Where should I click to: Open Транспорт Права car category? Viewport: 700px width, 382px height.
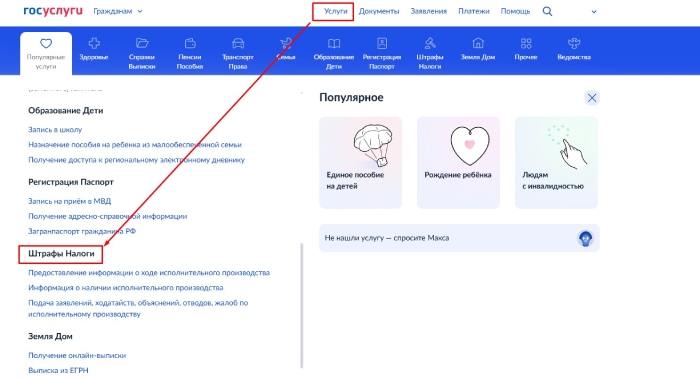point(238,54)
